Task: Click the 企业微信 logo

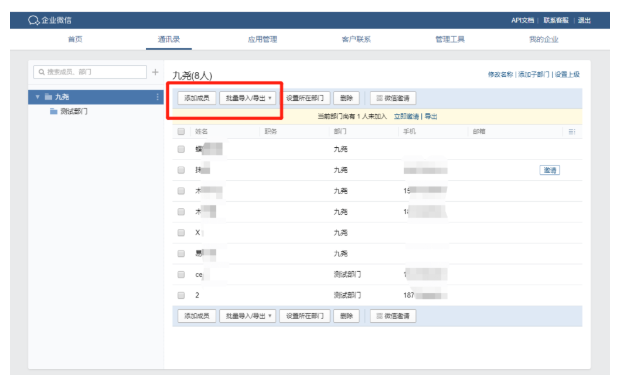Action: (x=50, y=20)
